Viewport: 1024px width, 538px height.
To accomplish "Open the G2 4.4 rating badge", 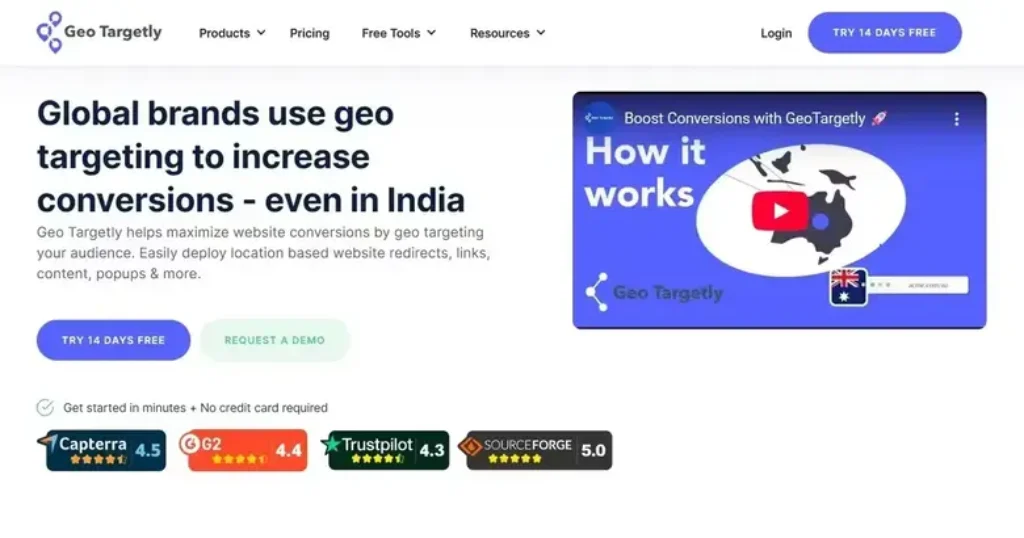I will (x=243, y=450).
